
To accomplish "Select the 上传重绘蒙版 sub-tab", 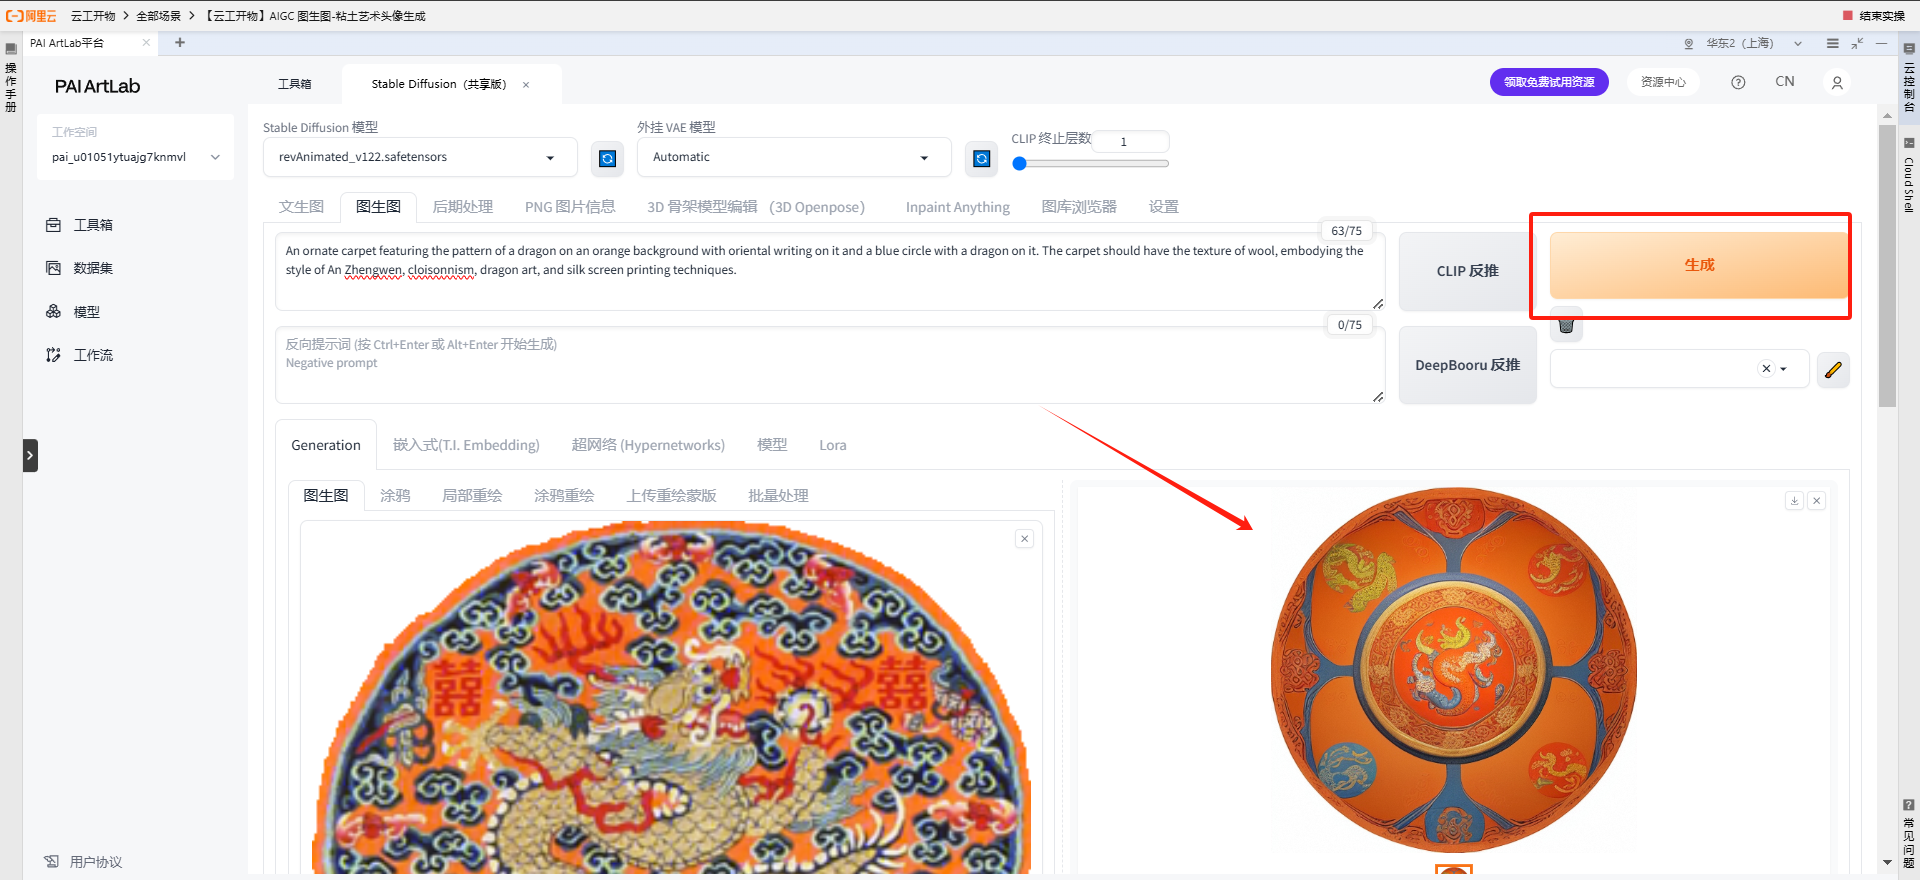I will (672, 495).
